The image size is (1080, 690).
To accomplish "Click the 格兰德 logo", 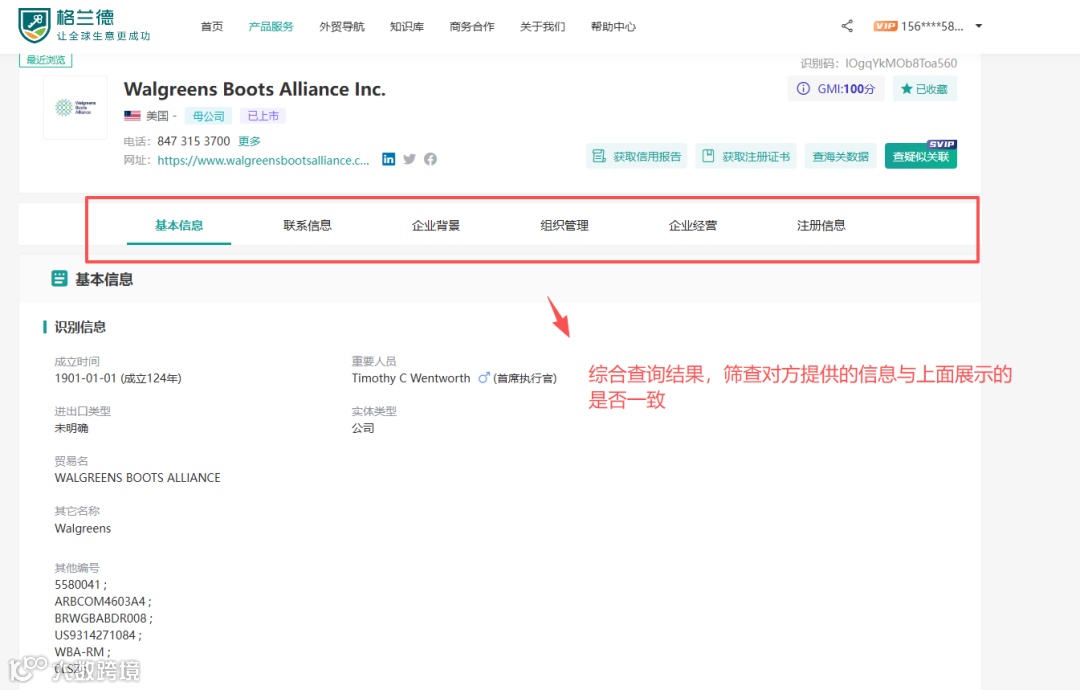I will pyautogui.click(x=84, y=25).
